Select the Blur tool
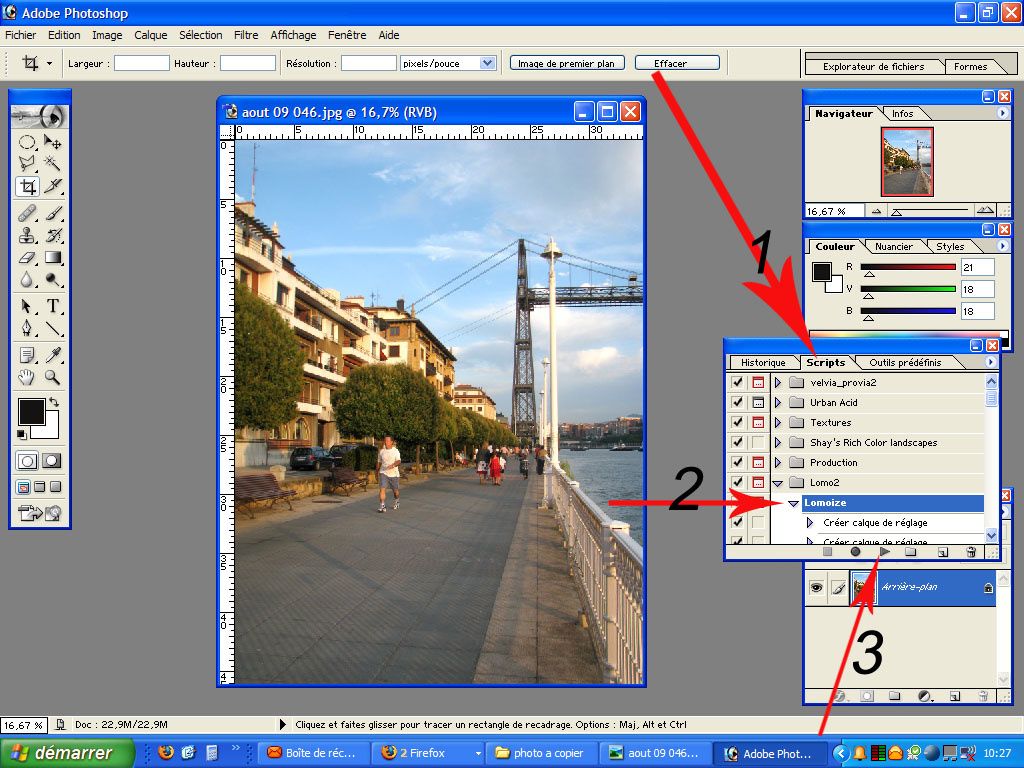Image resolution: width=1024 pixels, height=768 pixels. pos(27,280)
